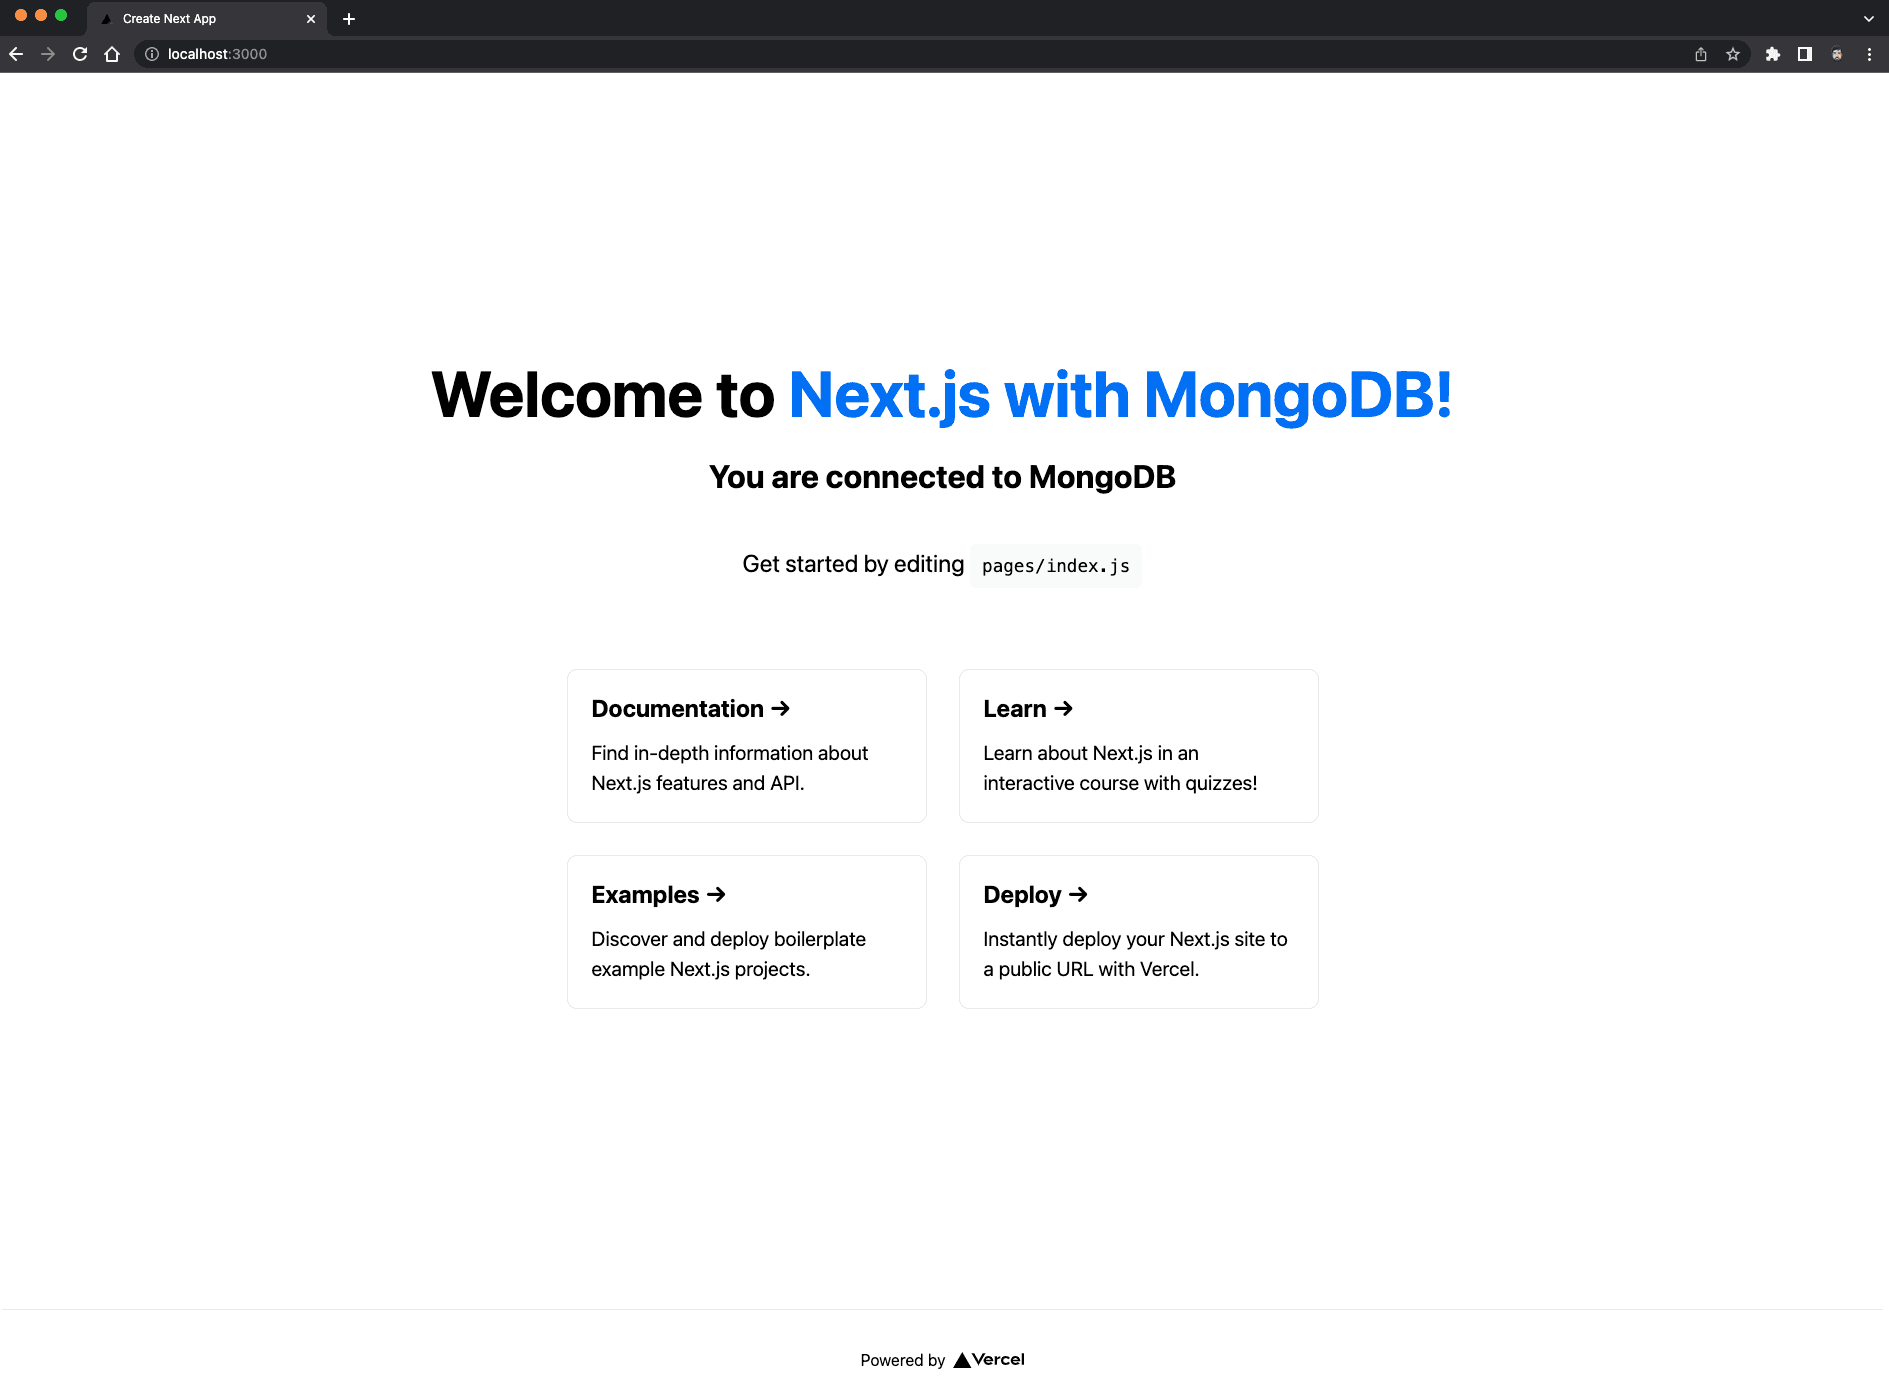Open the Documentation card link
1889x1399 pixels.
click(746, 746)
